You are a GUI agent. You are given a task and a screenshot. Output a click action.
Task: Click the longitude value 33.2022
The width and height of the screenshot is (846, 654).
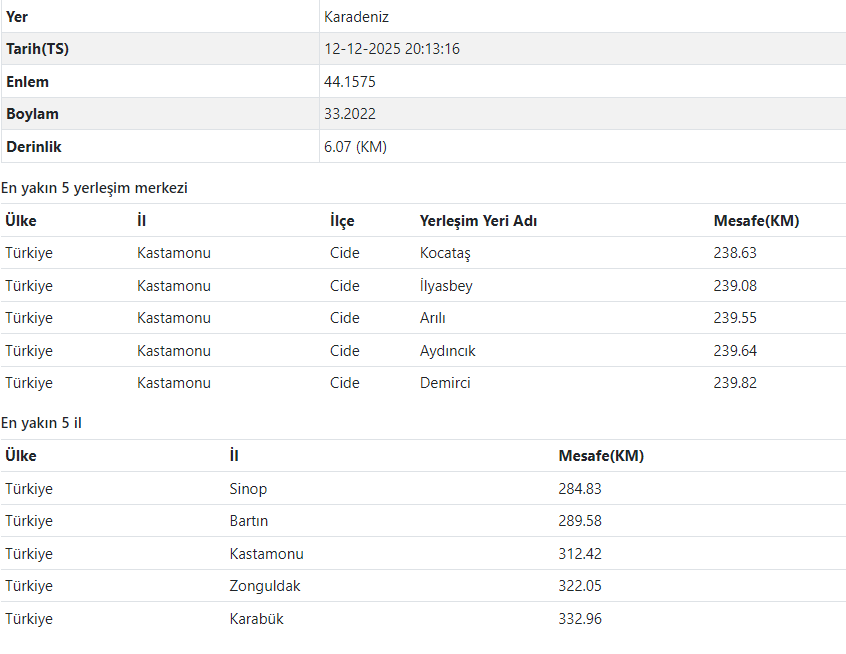(350, 114)
